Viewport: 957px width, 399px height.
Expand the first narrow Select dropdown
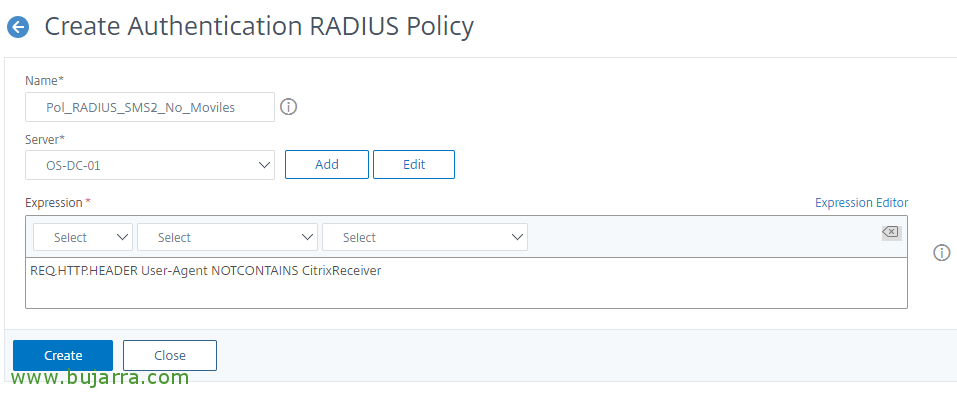coord(83,237)
